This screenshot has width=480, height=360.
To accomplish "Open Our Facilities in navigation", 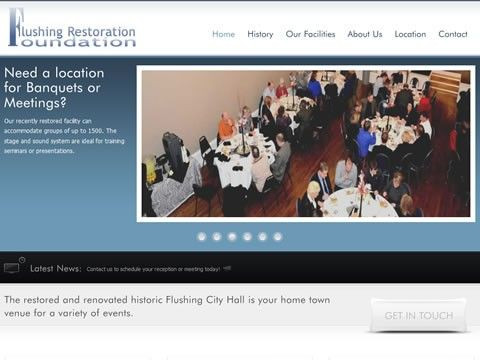I will [310, 34].
